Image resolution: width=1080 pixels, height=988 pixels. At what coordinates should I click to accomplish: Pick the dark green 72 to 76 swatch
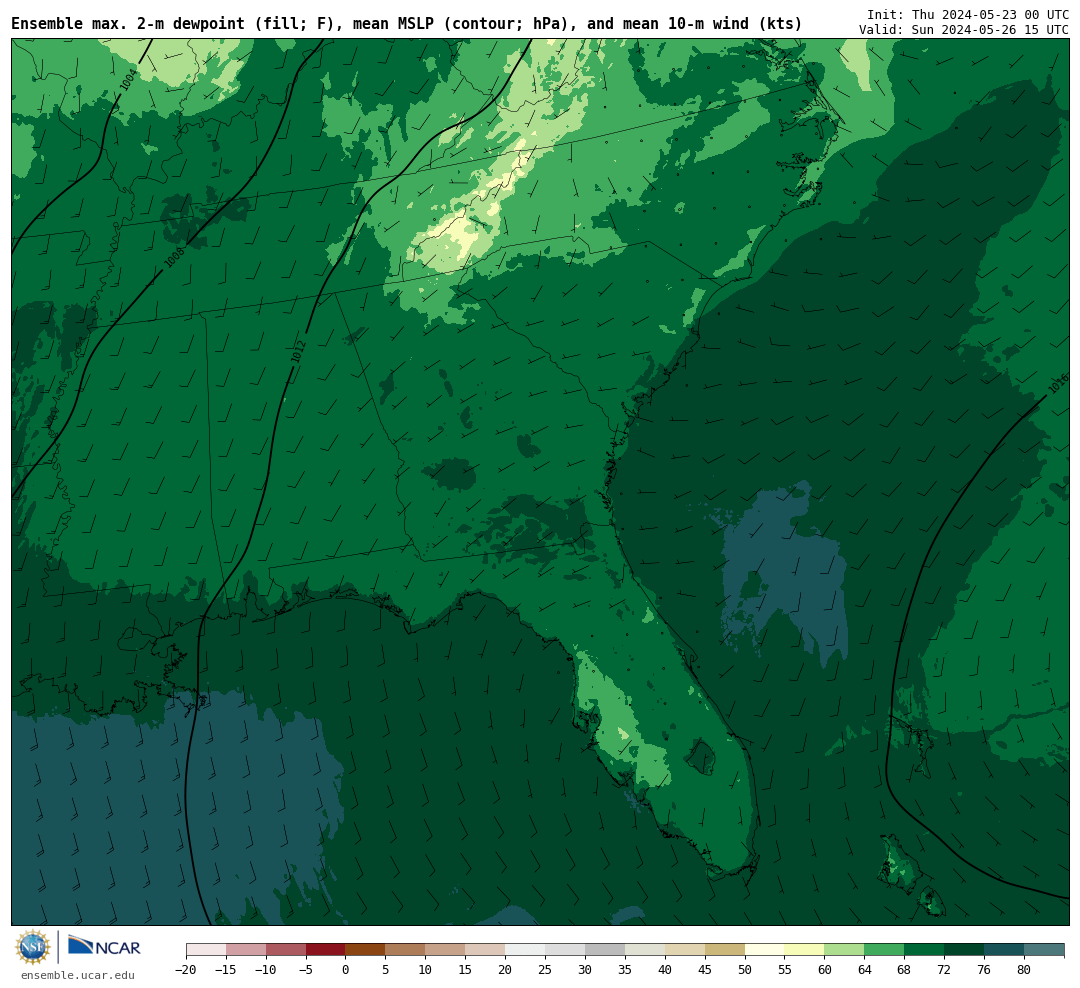click(x=964, y=950)
